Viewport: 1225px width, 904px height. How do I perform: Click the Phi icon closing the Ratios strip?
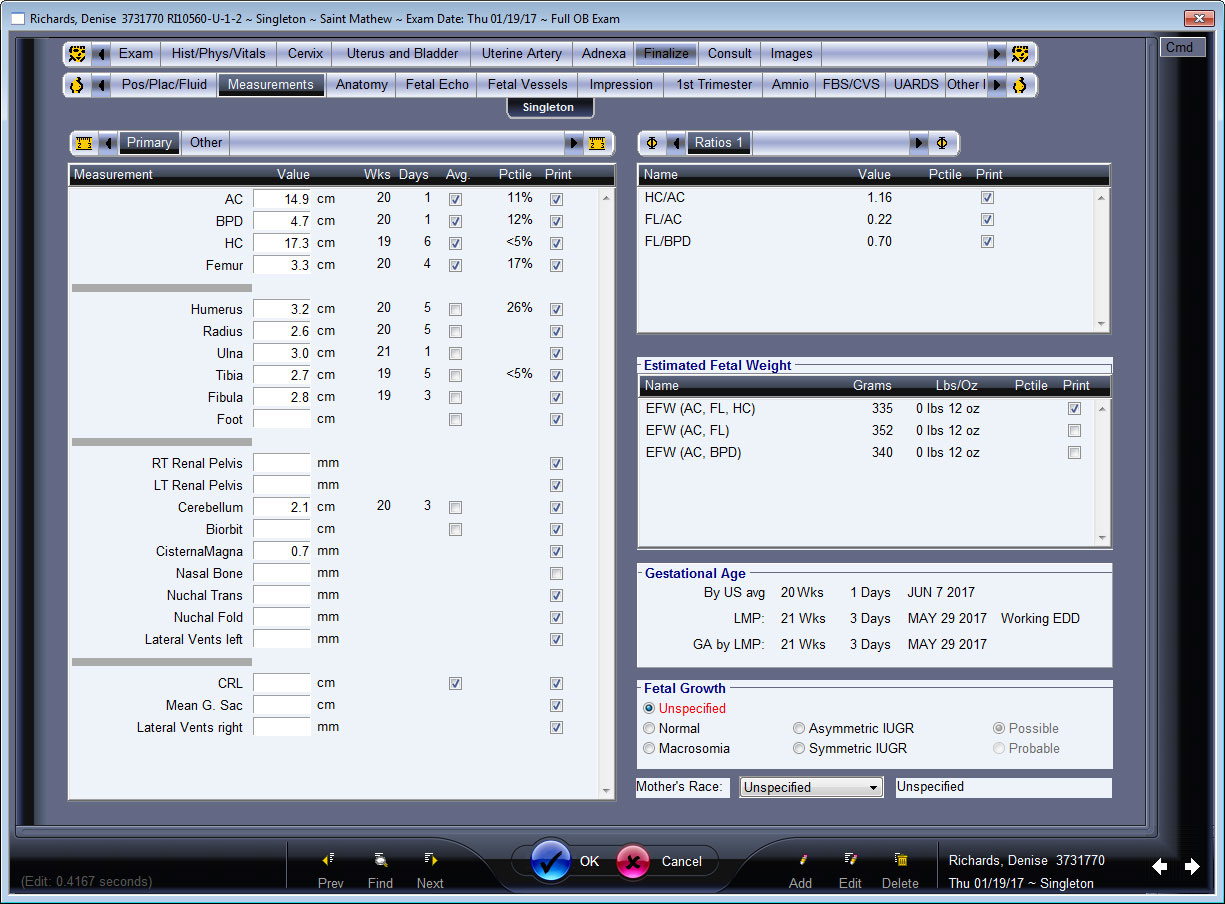(942, 143)
